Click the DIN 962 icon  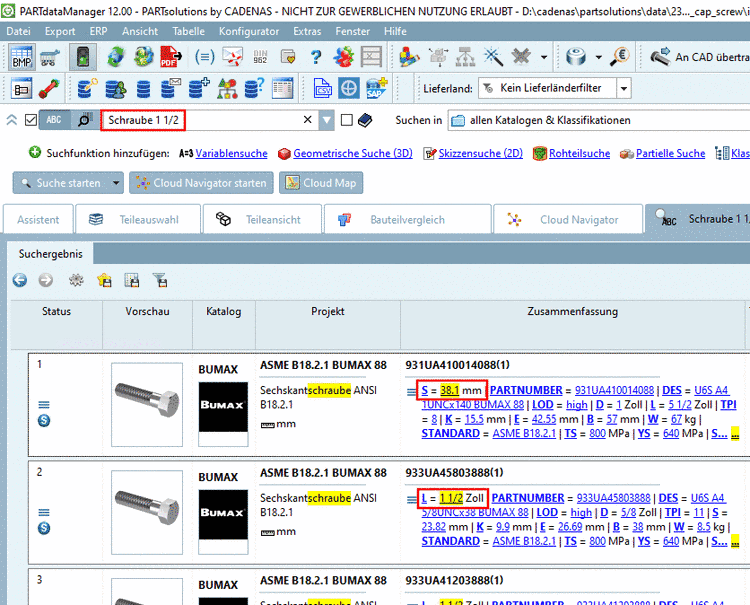(x=260, y=57)
